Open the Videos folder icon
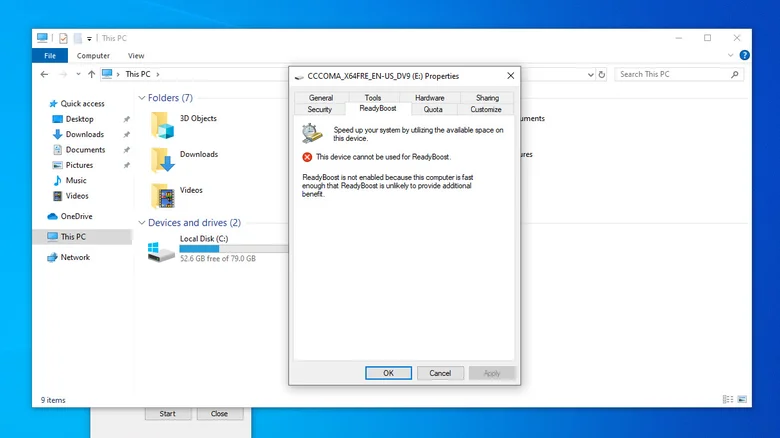Viewport: 780px width, 438px height. (163, 196)
